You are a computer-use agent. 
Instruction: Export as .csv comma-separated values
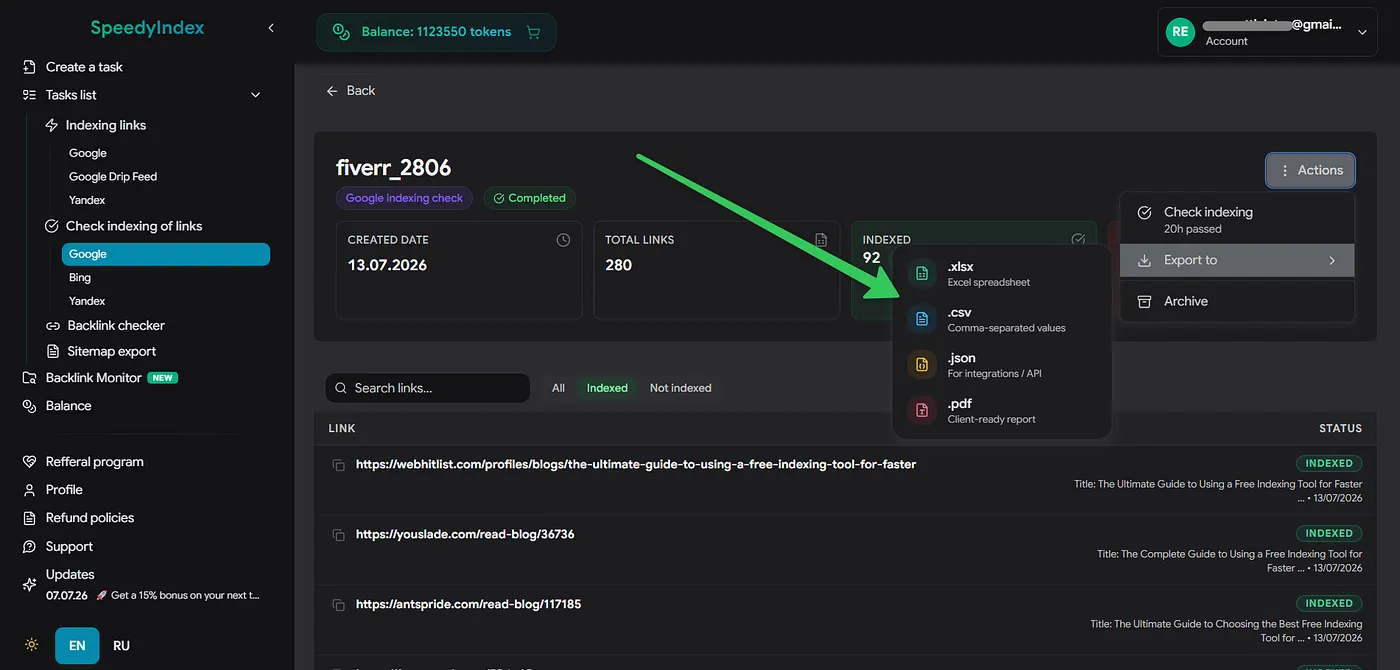coord(1002,320)
